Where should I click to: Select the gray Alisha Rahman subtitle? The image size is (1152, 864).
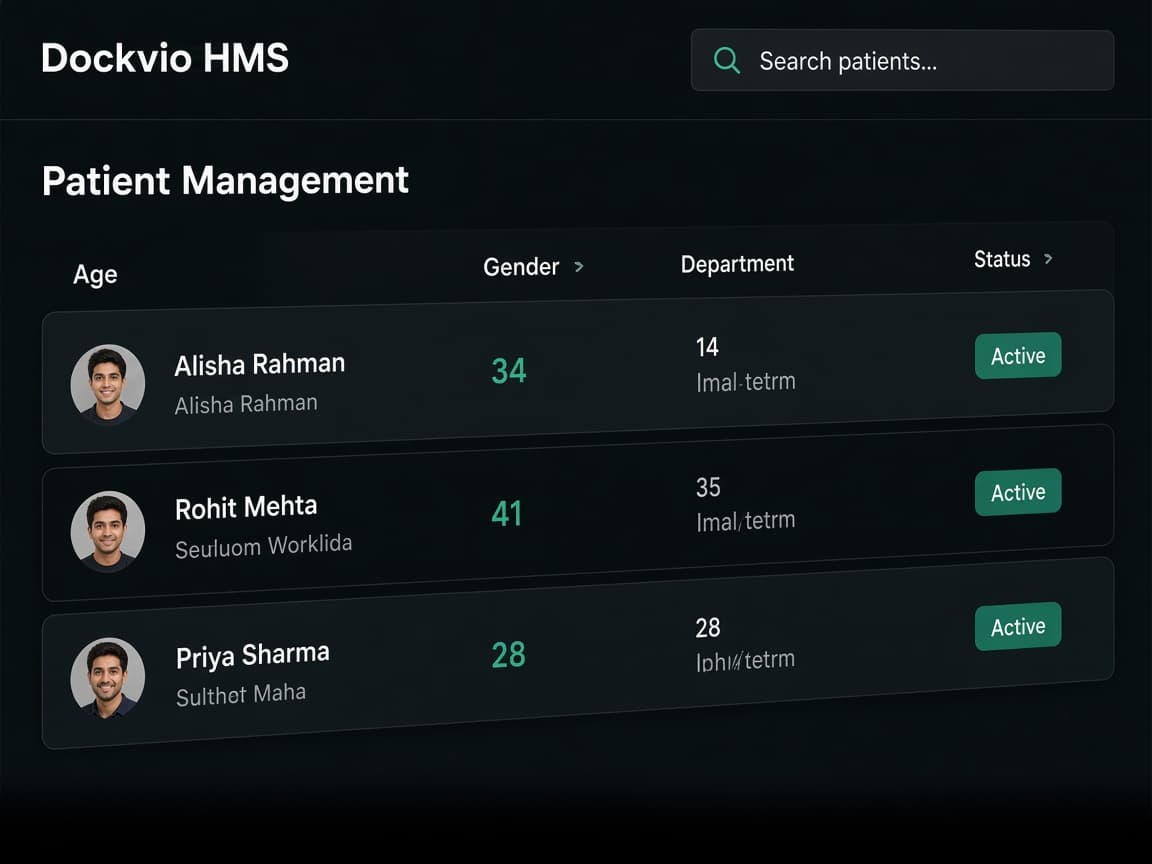click(x=246, y=404)
